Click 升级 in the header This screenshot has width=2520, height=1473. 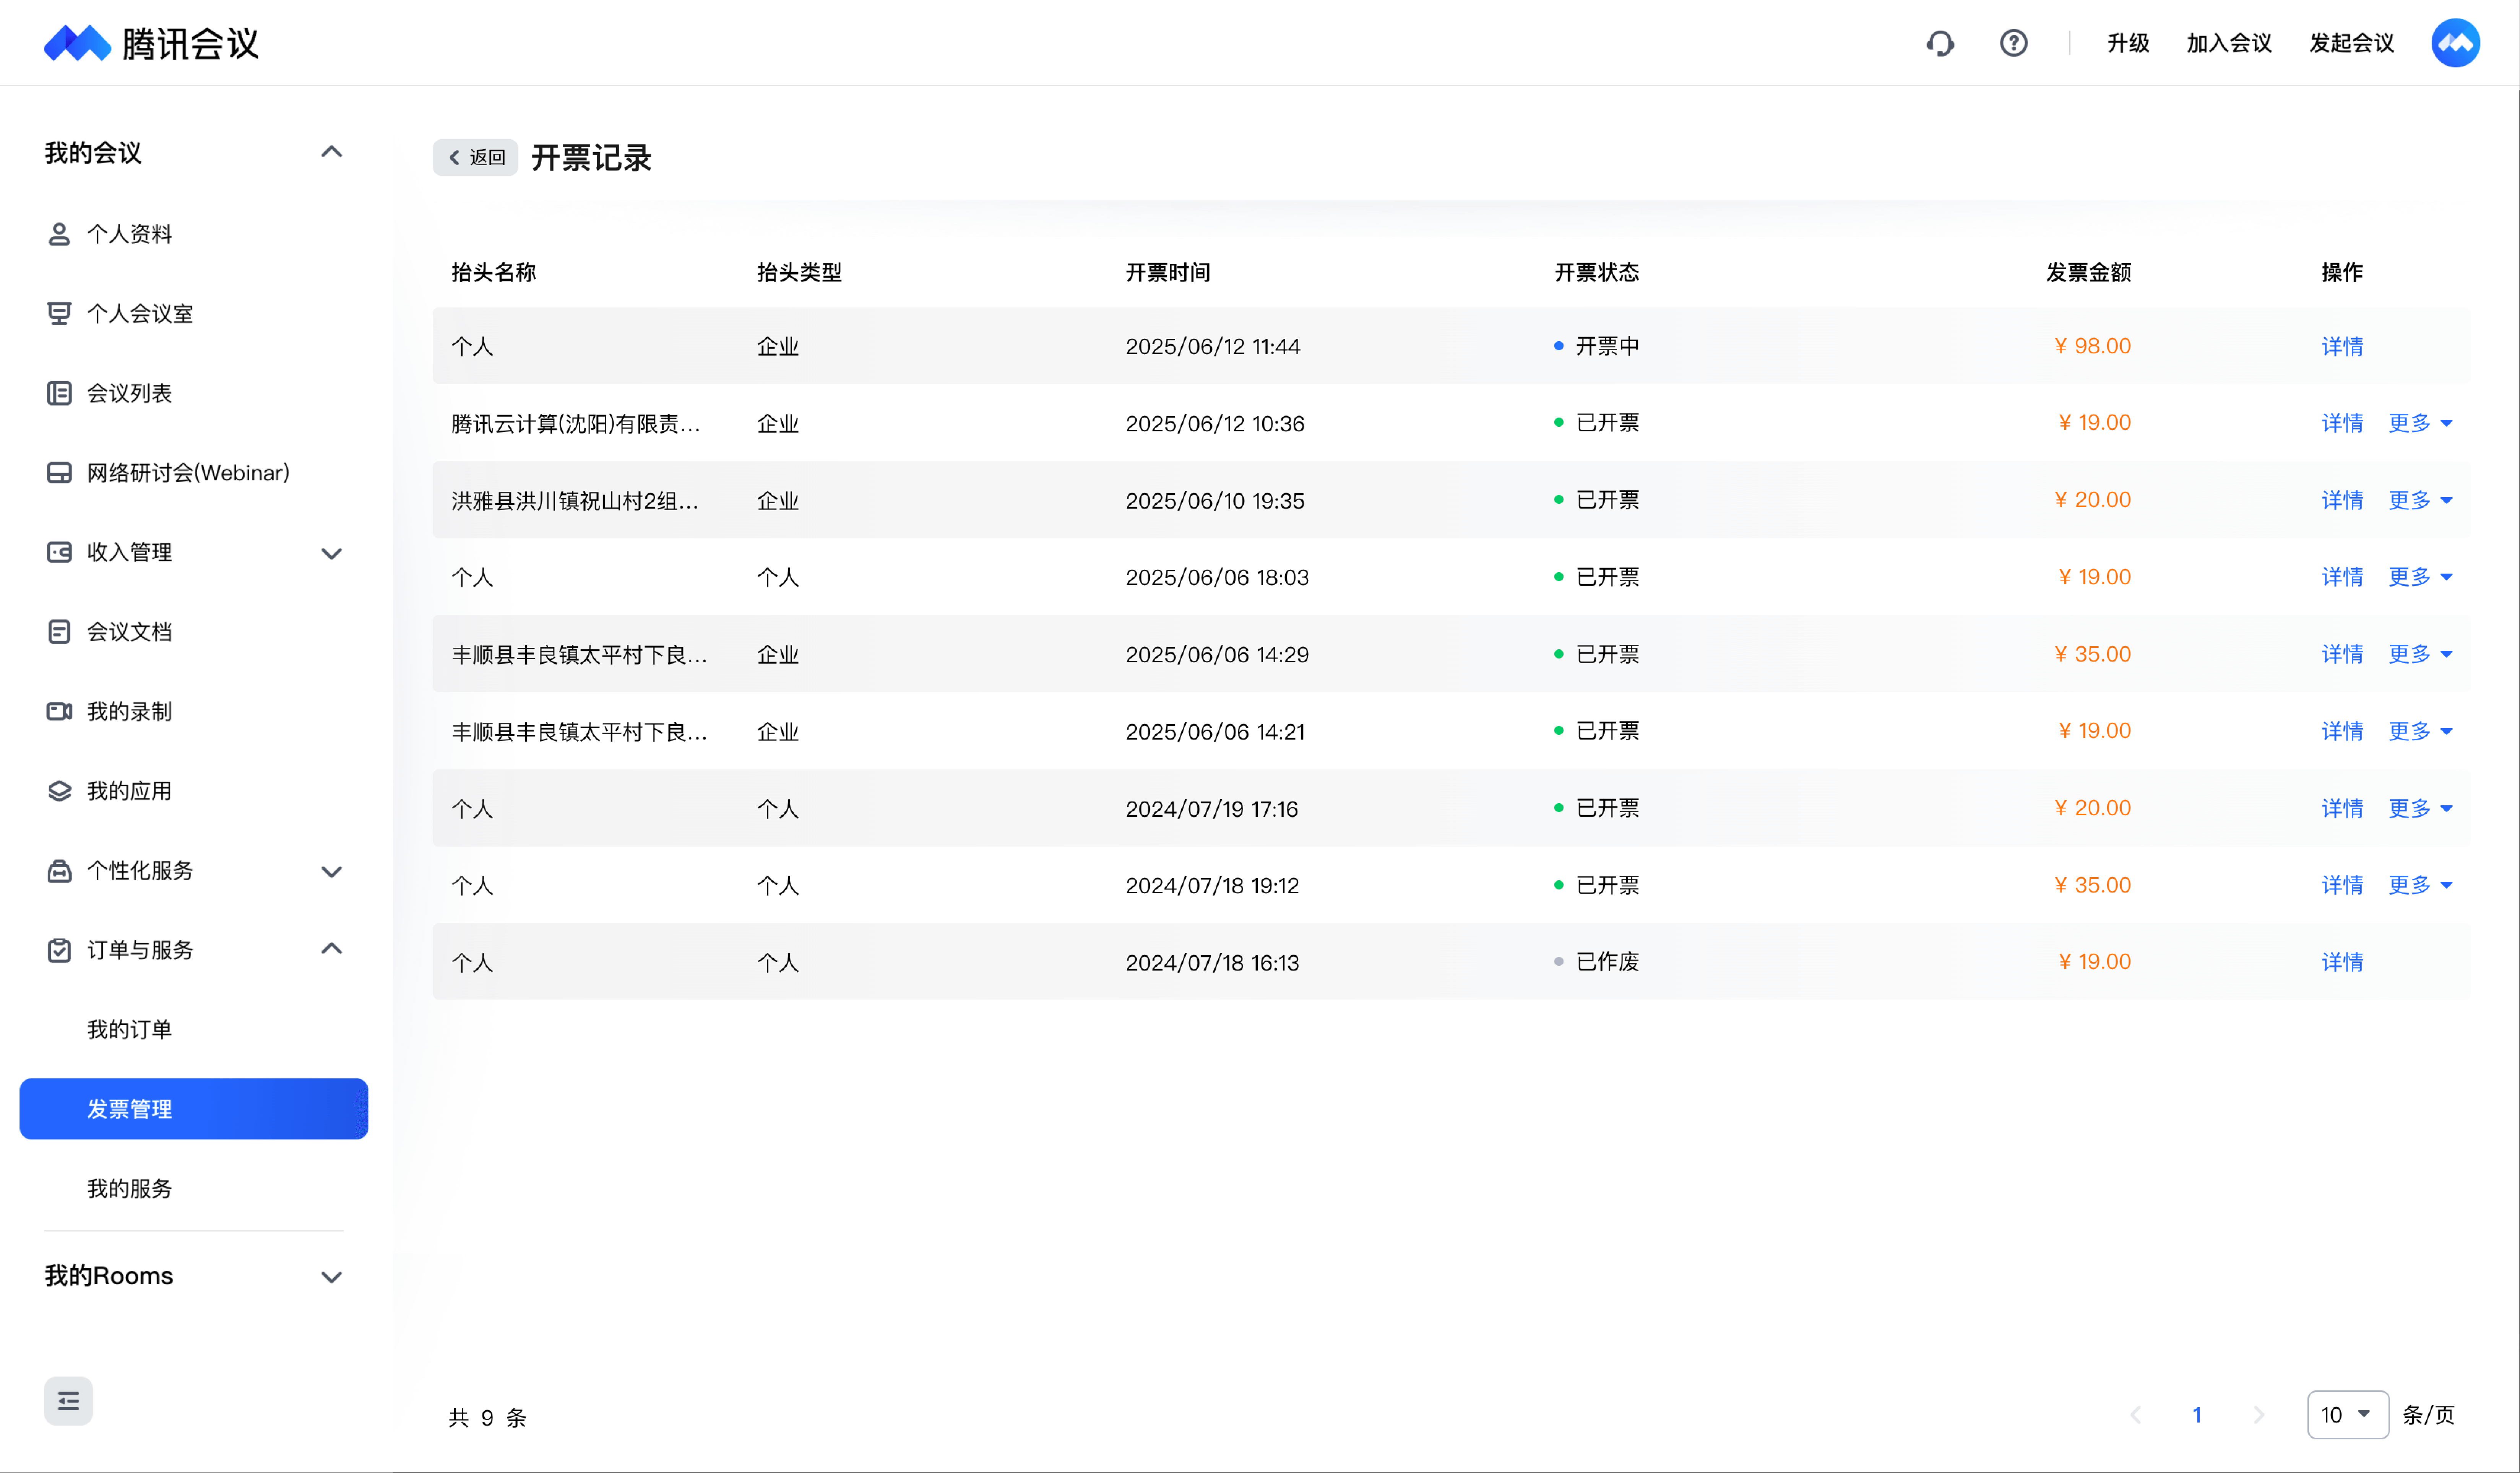2128,43
